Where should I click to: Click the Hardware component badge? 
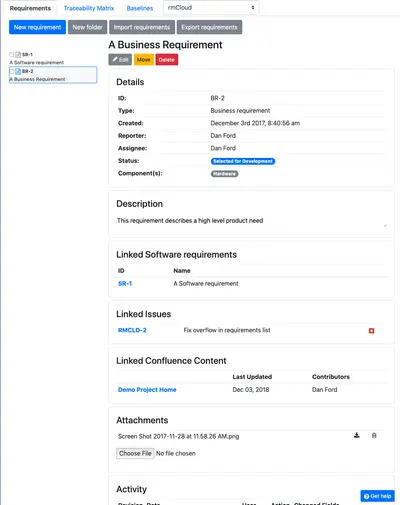pos(224,174)
